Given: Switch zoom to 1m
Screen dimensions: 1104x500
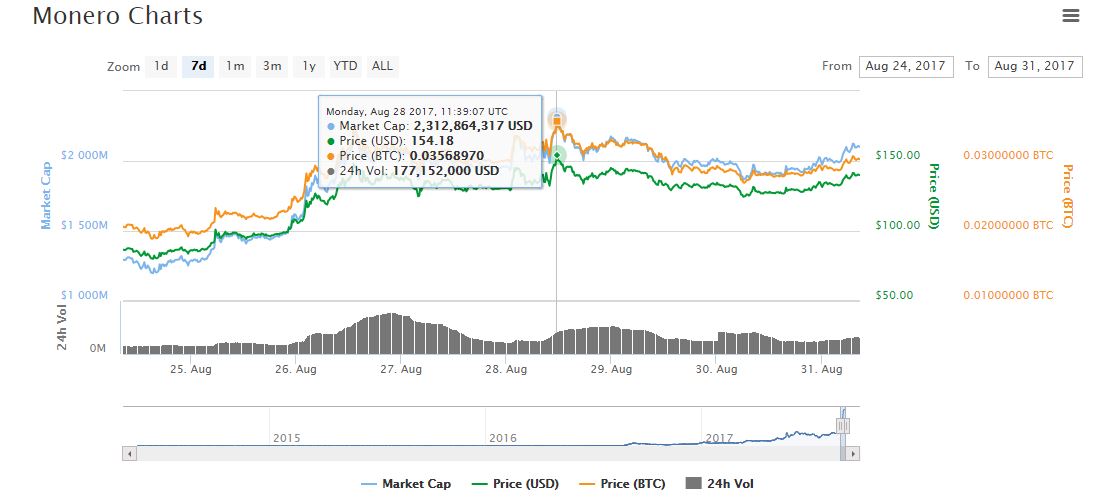Looking at the screenshot, I should click(235, 66).
